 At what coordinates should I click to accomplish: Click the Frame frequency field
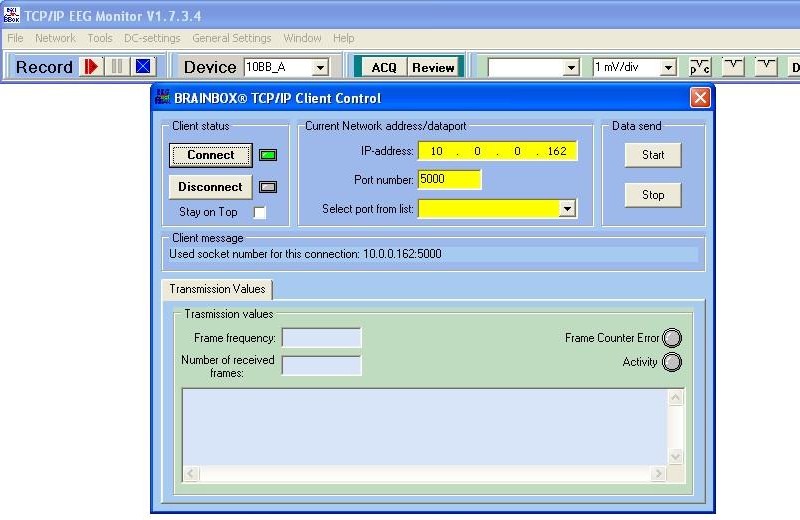point(321,338)
